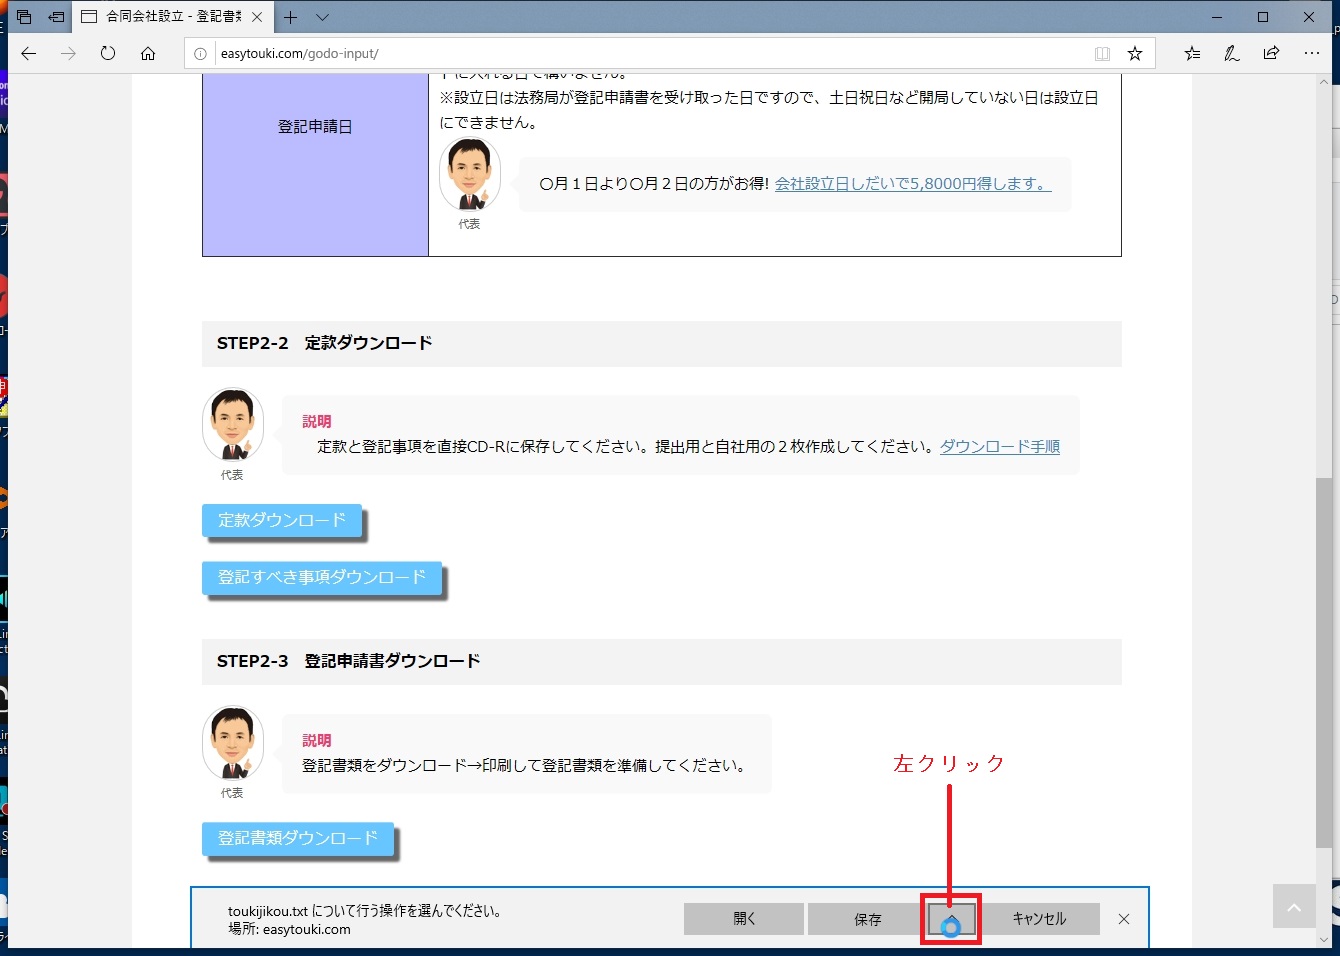The width and height of the screenshot is (1340, 956).
Task: Open the favorites hub
Action: point(1192,54)
